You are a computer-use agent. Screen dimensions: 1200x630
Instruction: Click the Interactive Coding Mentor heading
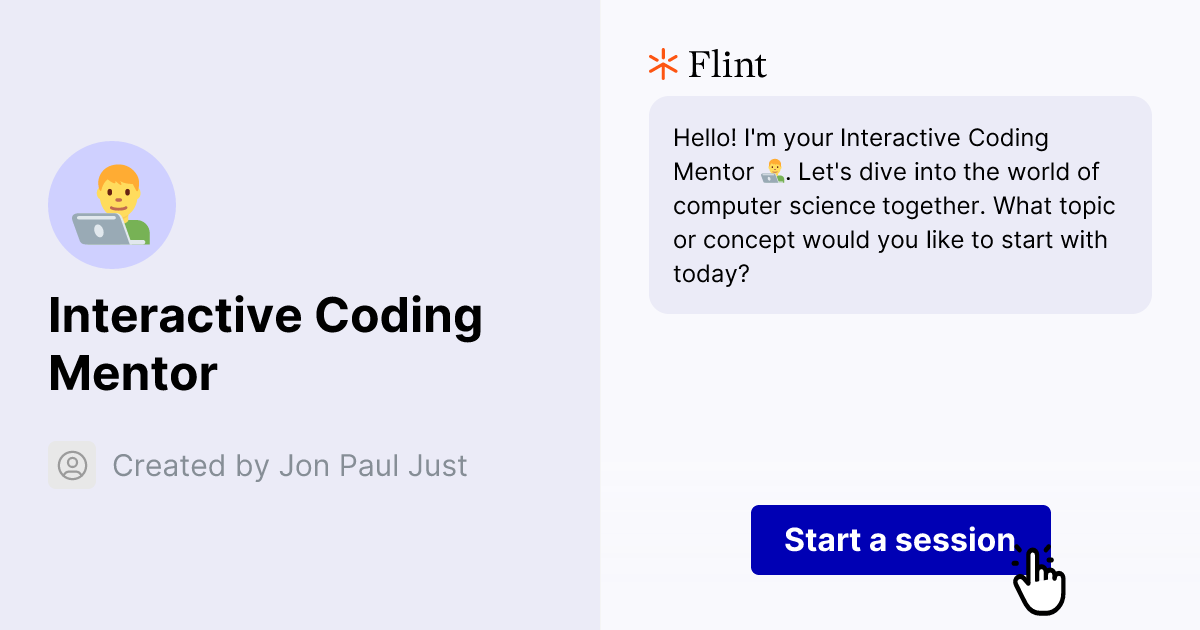(265, 344)
